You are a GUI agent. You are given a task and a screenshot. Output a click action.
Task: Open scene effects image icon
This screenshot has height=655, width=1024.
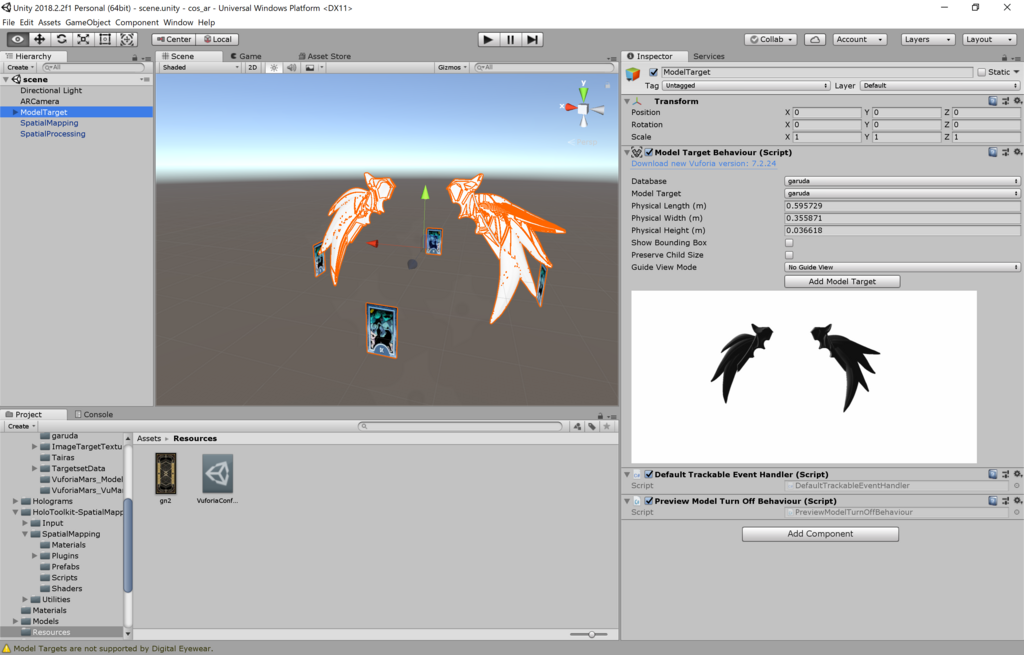[x=310, y=67]
